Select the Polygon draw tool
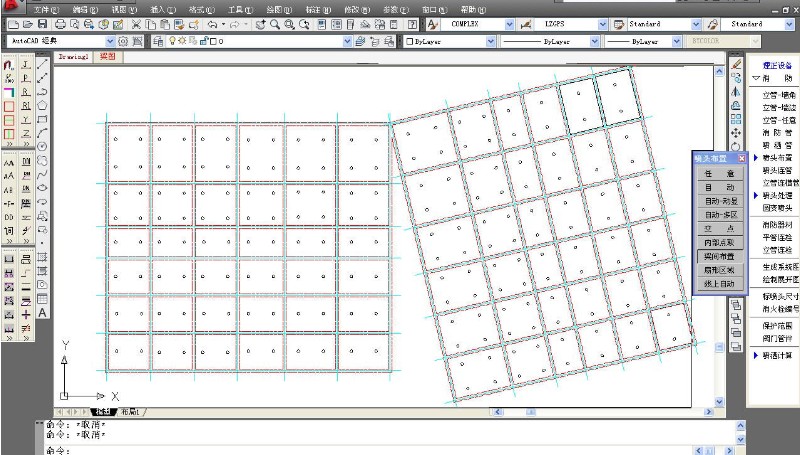The width and height of the screenshot is (800, 455). (x=42, y=106)
